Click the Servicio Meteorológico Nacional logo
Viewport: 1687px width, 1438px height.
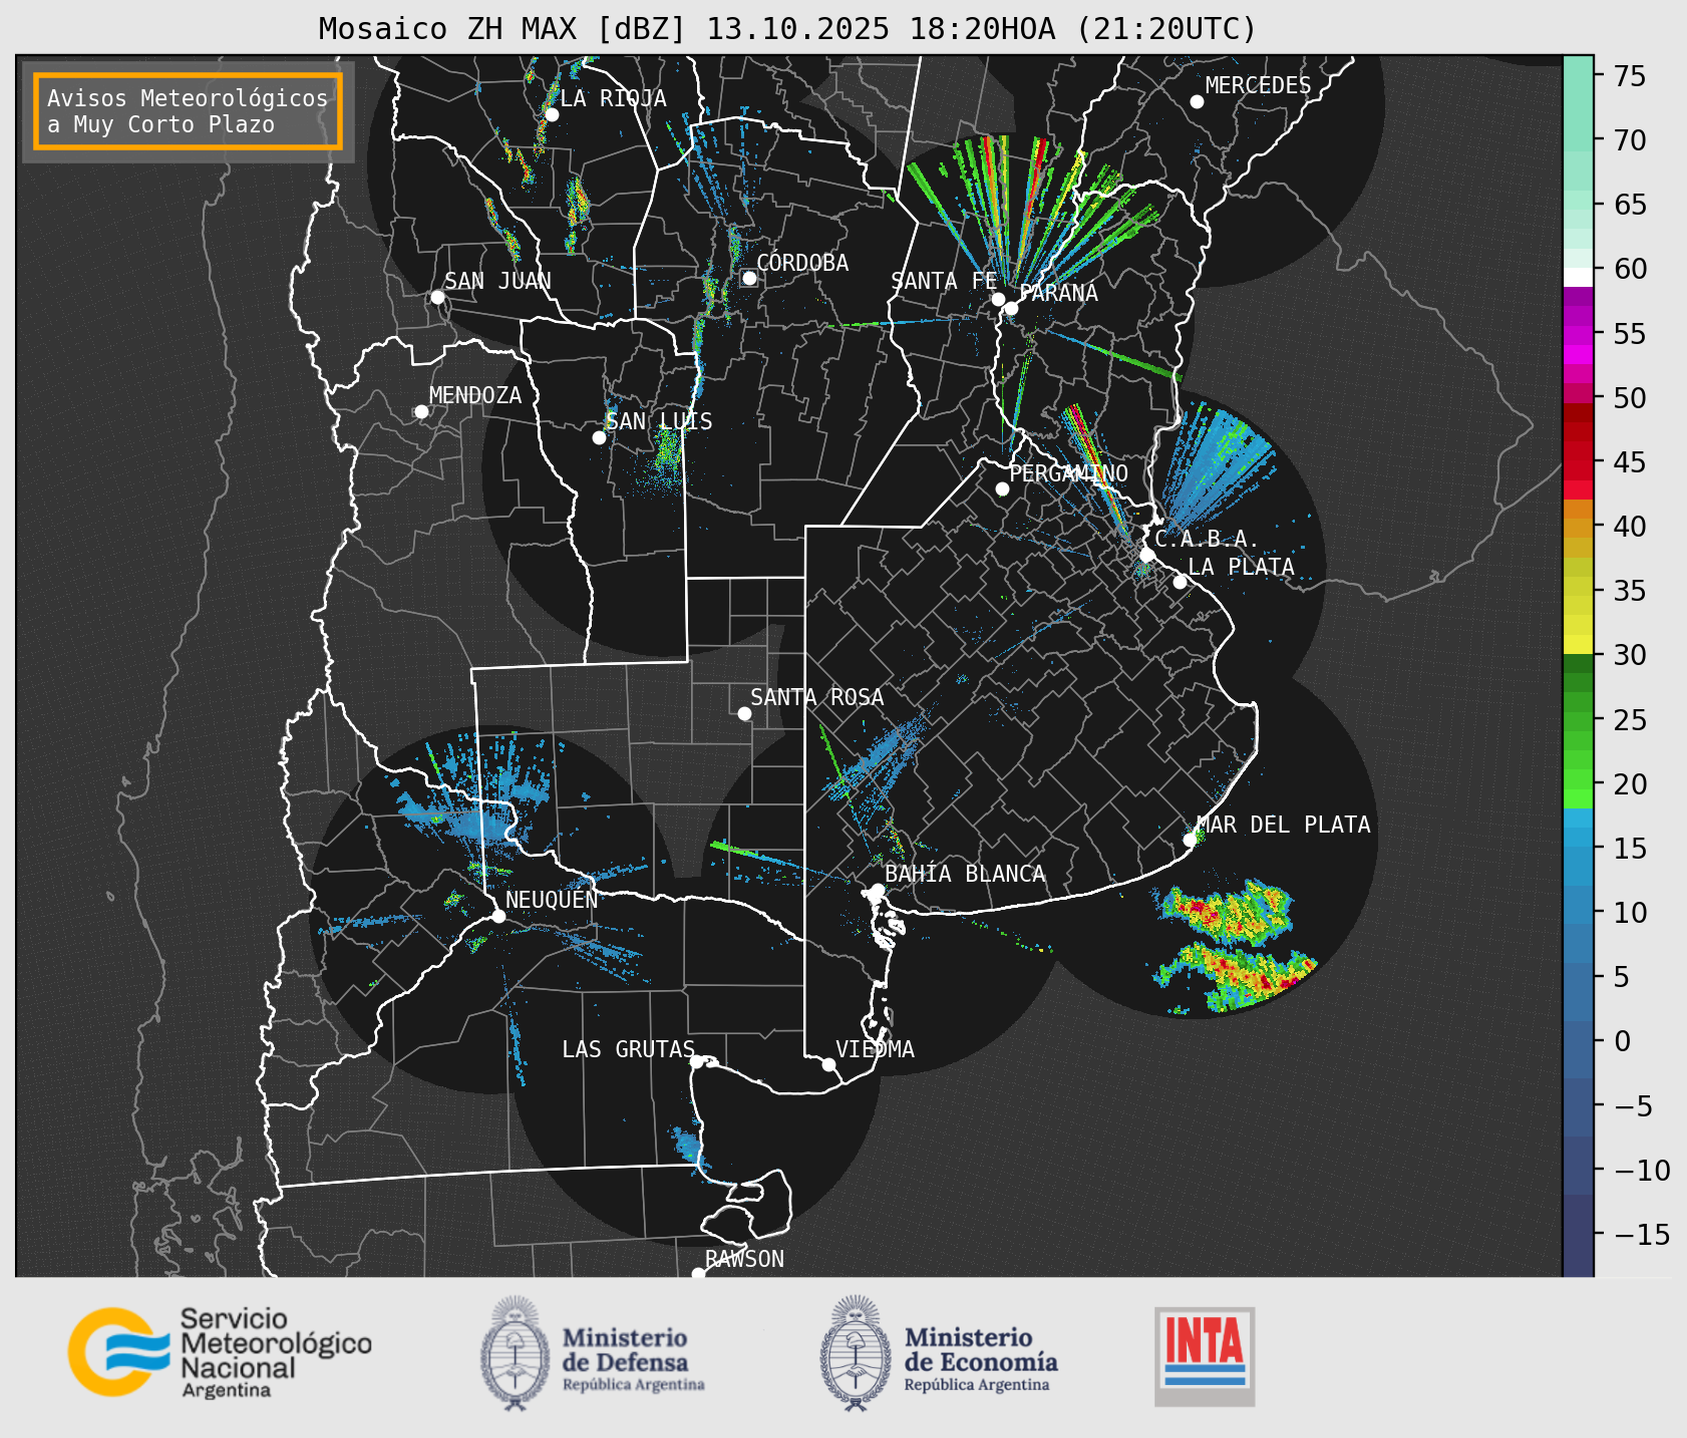[219, 1352]
